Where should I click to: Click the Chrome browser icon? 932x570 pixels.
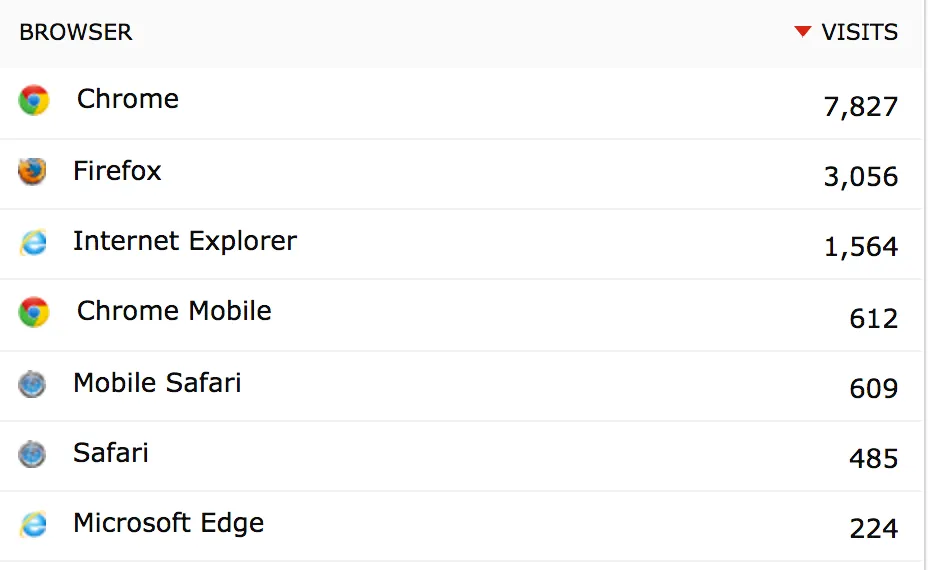[33, 100]
